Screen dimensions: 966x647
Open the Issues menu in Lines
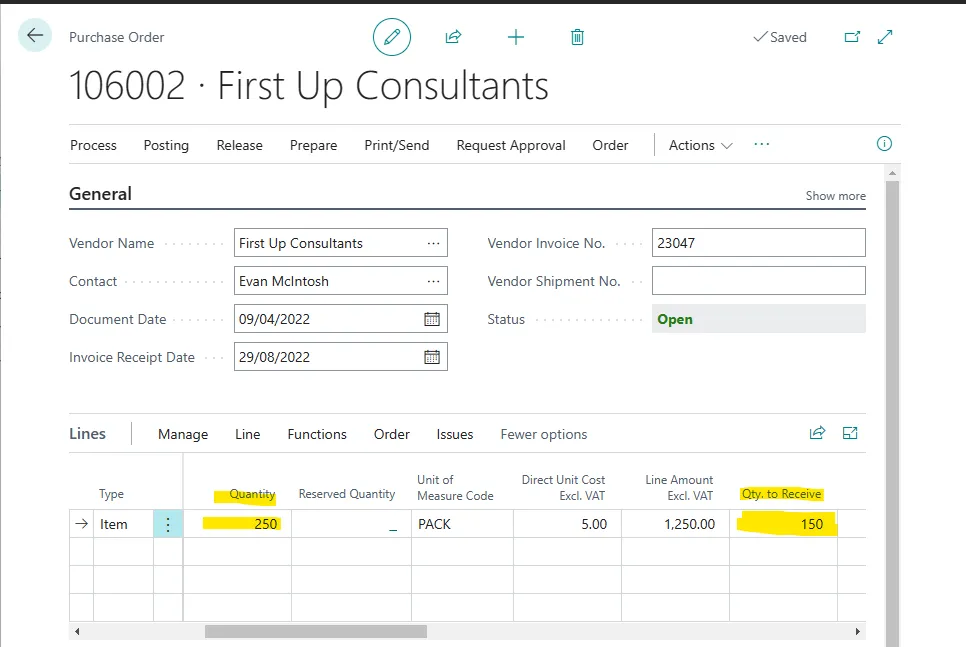[455, 434]
